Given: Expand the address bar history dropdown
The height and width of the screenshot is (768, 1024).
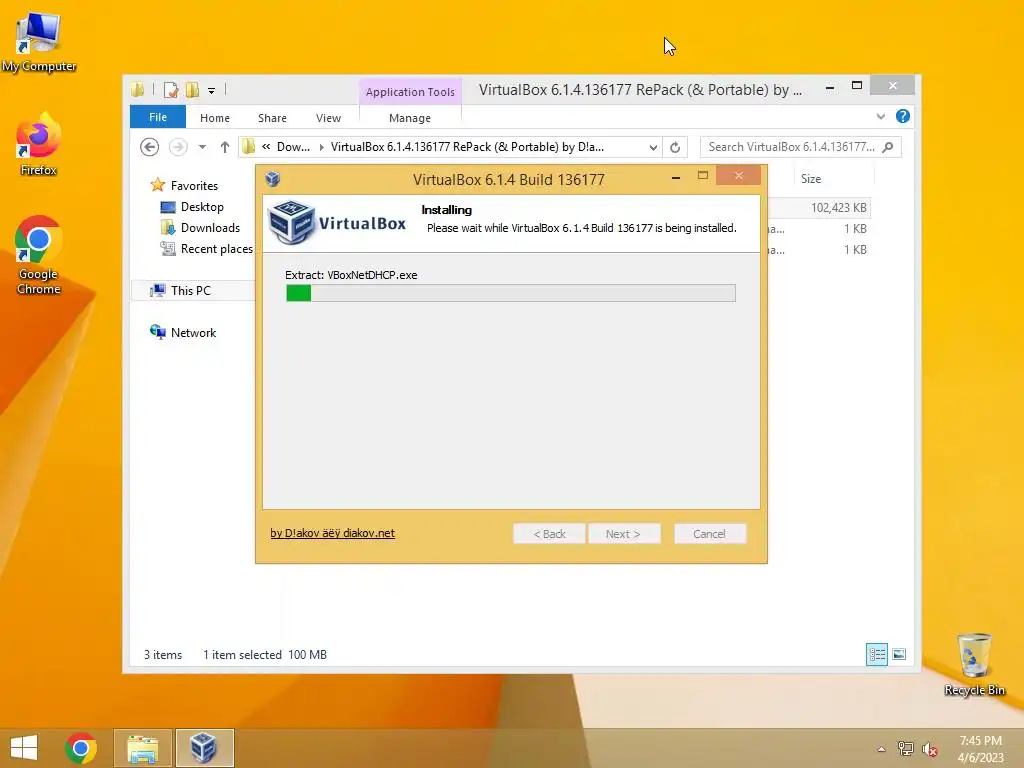Looking at the screenshot, I should pos(652,147).
